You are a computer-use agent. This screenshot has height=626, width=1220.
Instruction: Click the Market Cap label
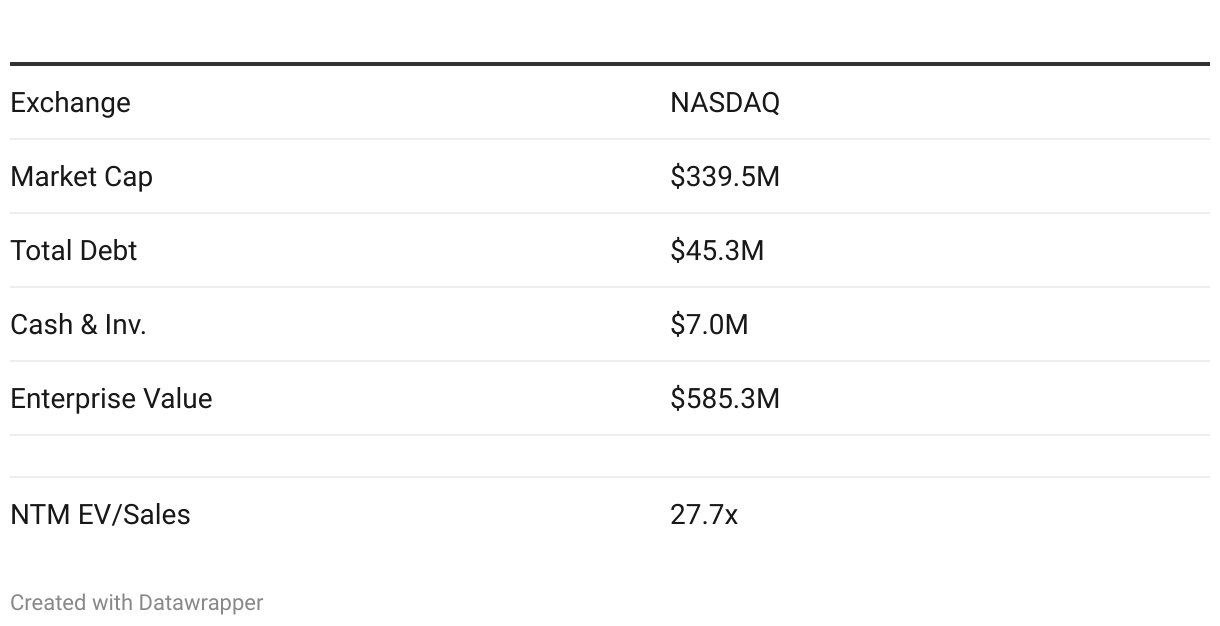tap(81, 177)
